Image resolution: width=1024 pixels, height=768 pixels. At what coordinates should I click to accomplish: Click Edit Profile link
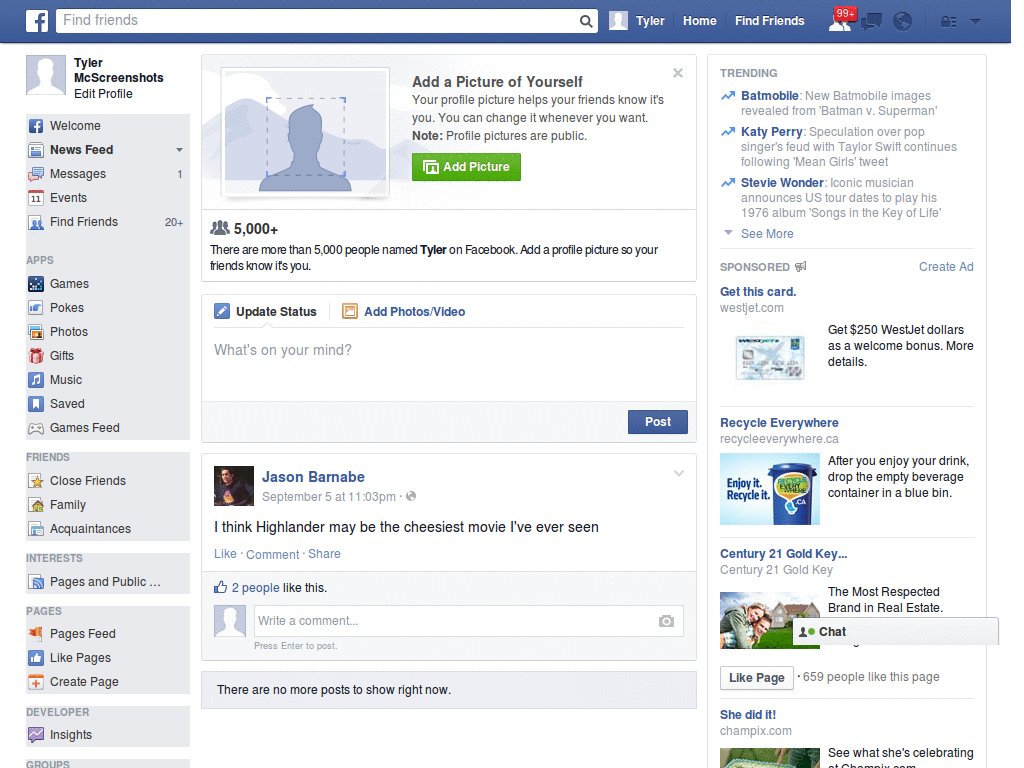pos(103,94)
